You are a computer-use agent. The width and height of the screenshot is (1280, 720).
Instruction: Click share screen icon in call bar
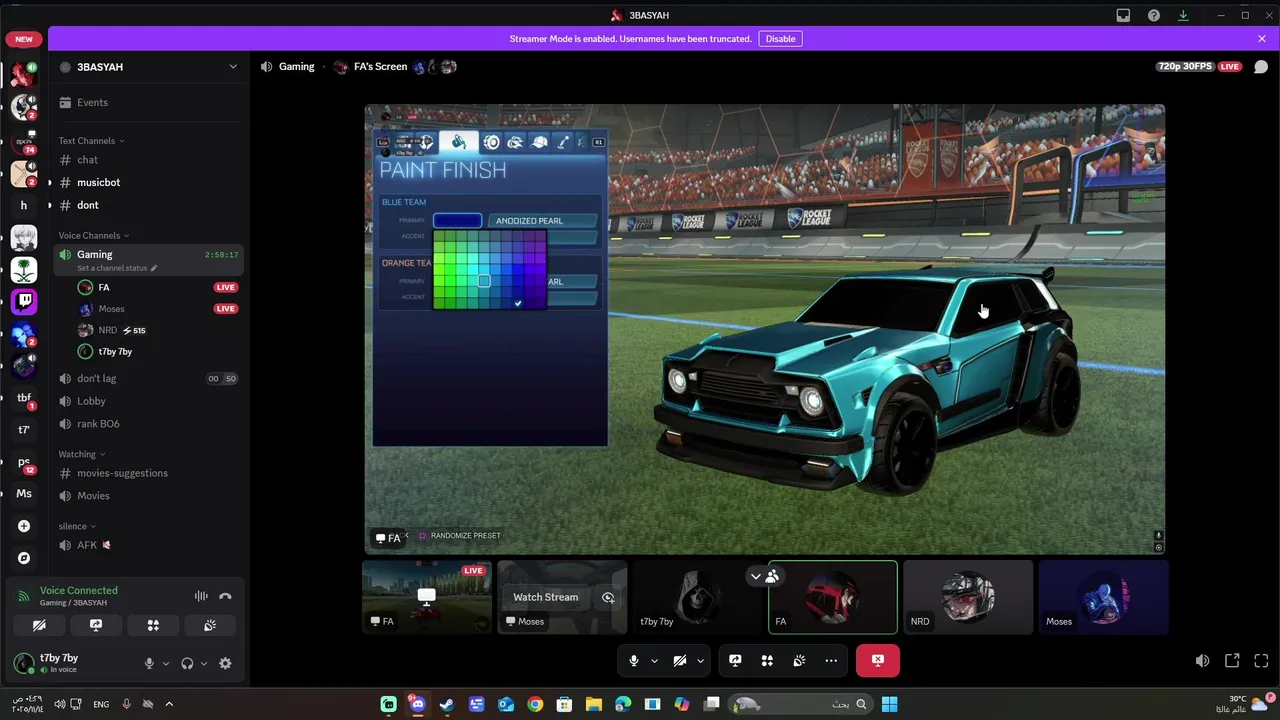(735, 660)
